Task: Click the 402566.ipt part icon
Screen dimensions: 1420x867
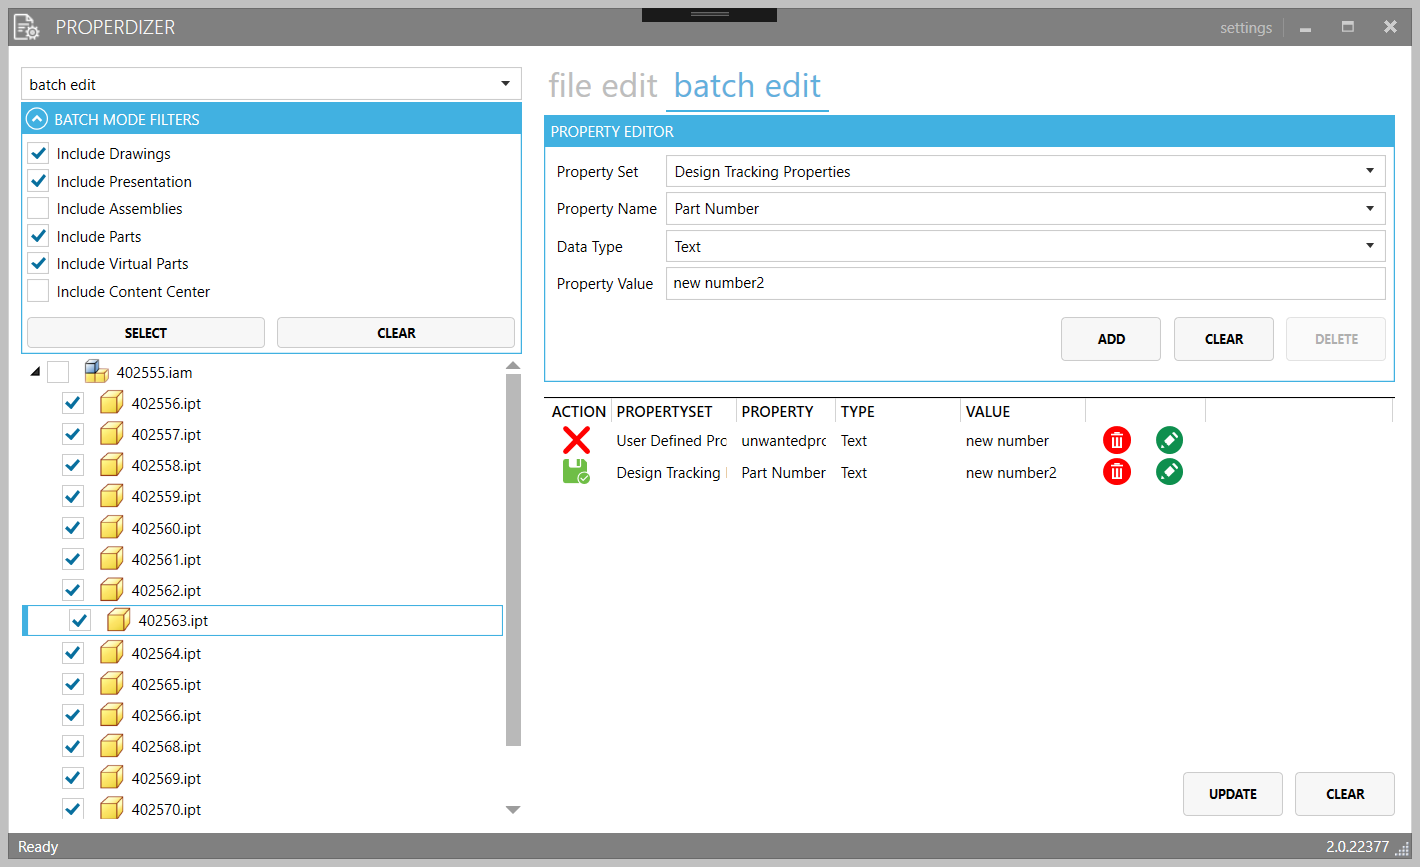Action: click(111, 715)
